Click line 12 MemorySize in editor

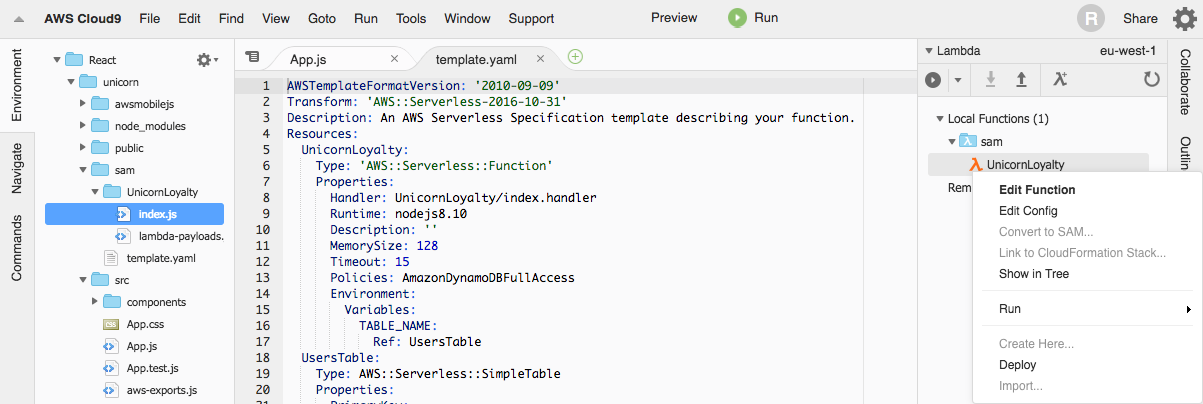tap(383, 246)
